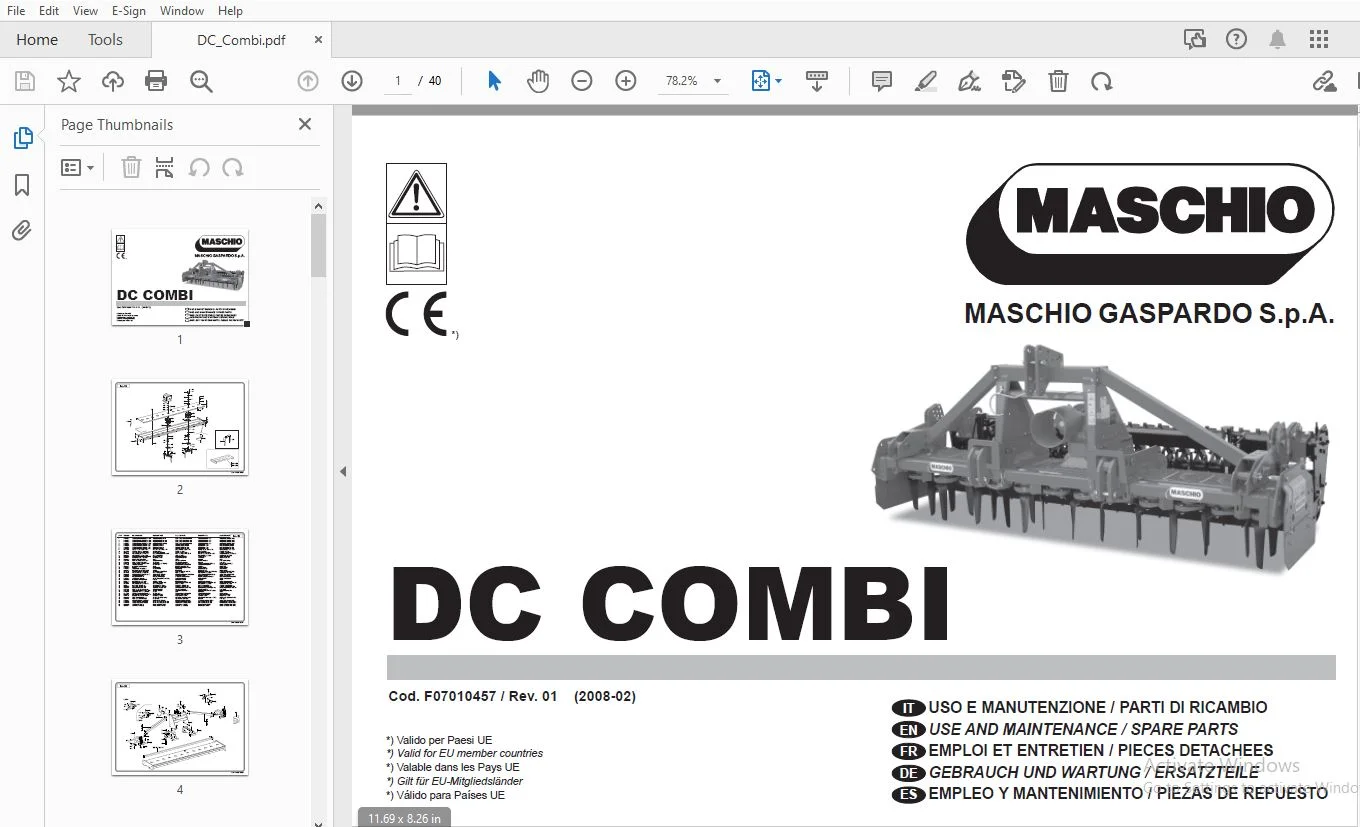This screenshot has height=827, width=1360.
Task: Rotate the page clockwise in the main toolbar
Action: [x=1102, y=81]
